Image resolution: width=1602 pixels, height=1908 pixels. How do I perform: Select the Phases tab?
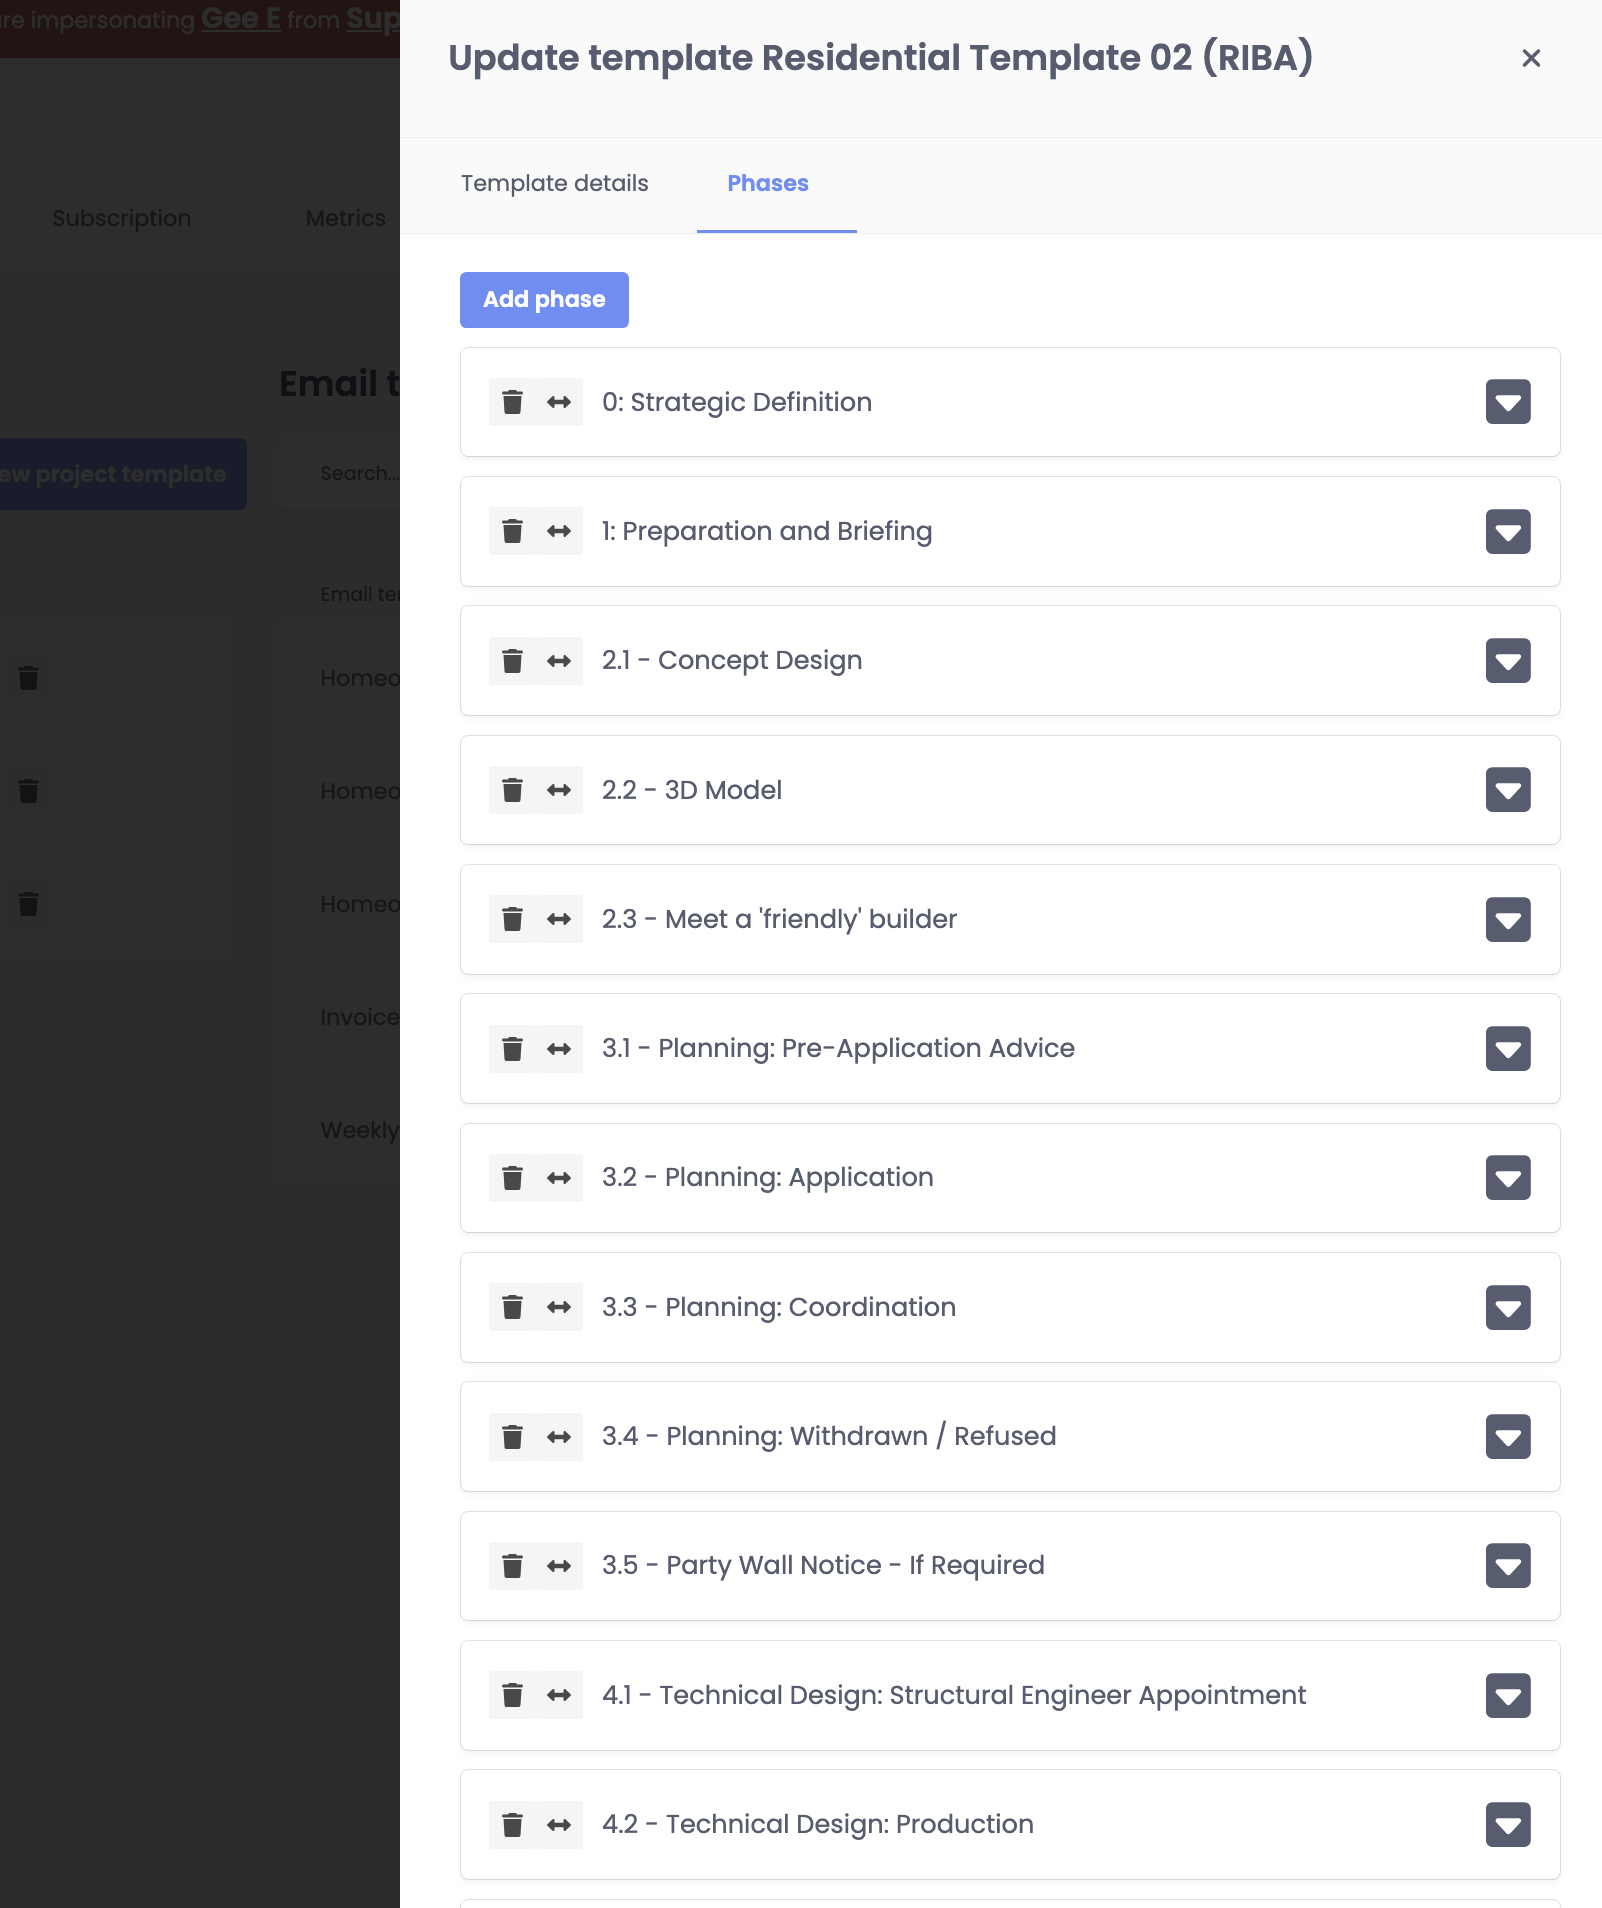click(x=767, y=184)
